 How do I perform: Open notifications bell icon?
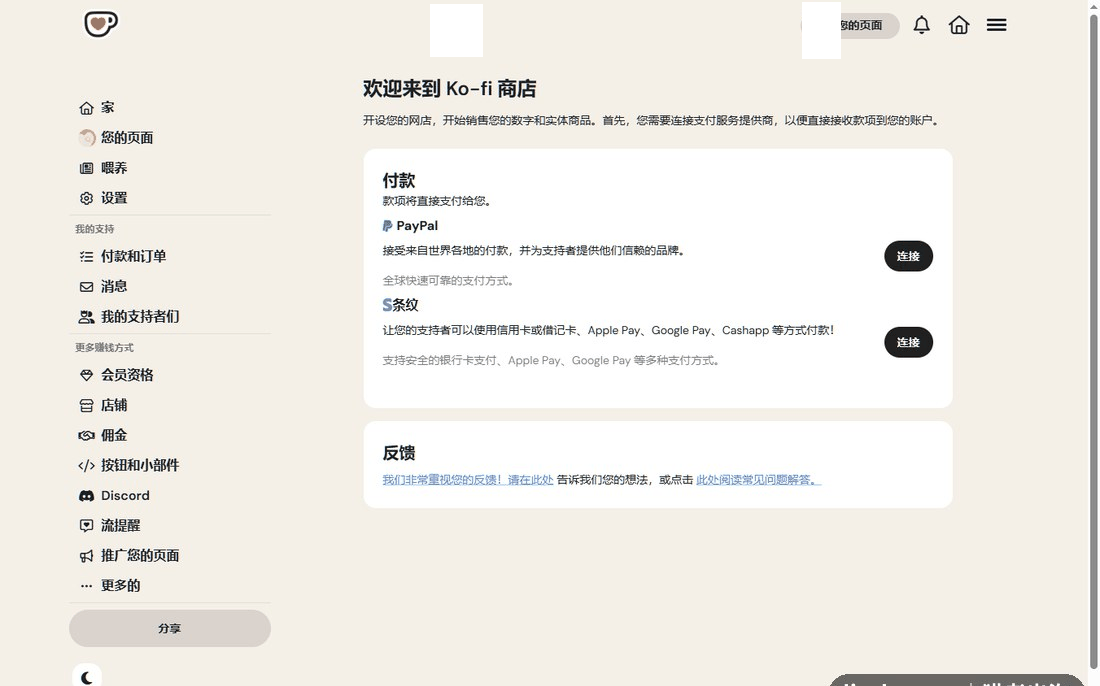tap(922, 25)
